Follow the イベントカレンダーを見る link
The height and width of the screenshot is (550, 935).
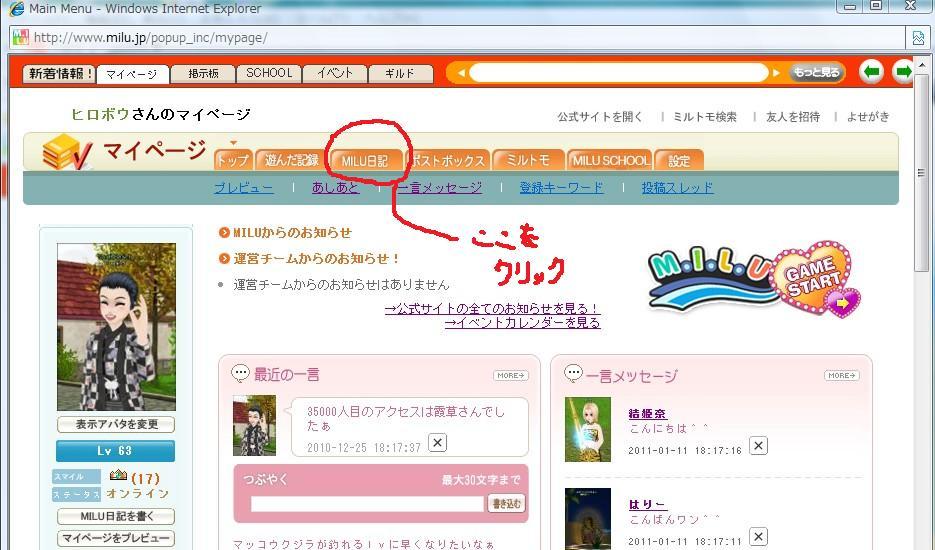click(522, 323)
